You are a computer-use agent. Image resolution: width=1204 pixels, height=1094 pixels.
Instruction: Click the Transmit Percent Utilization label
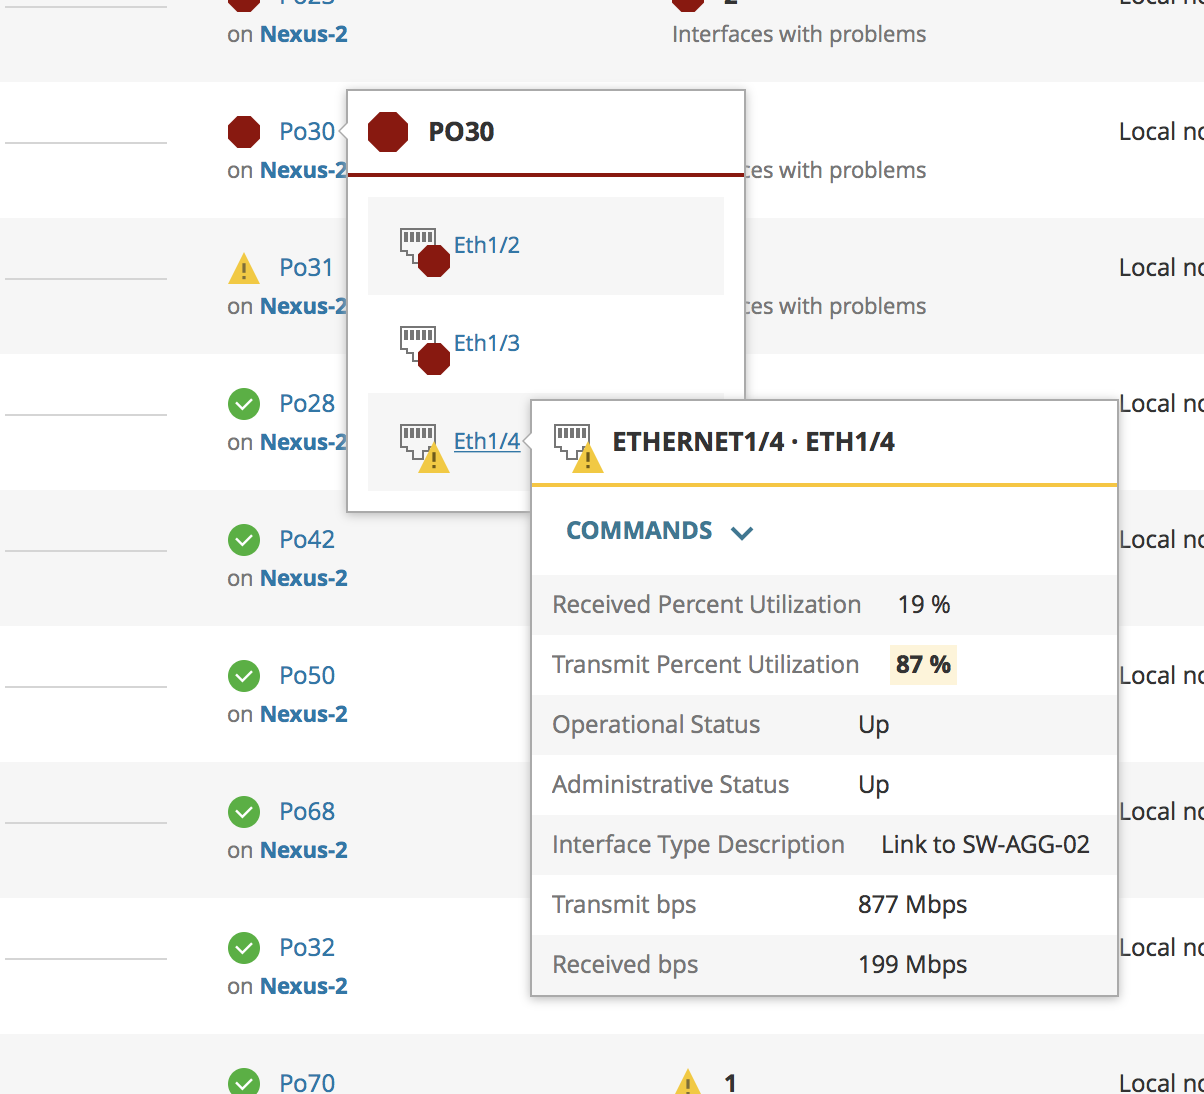pos(706,665)
